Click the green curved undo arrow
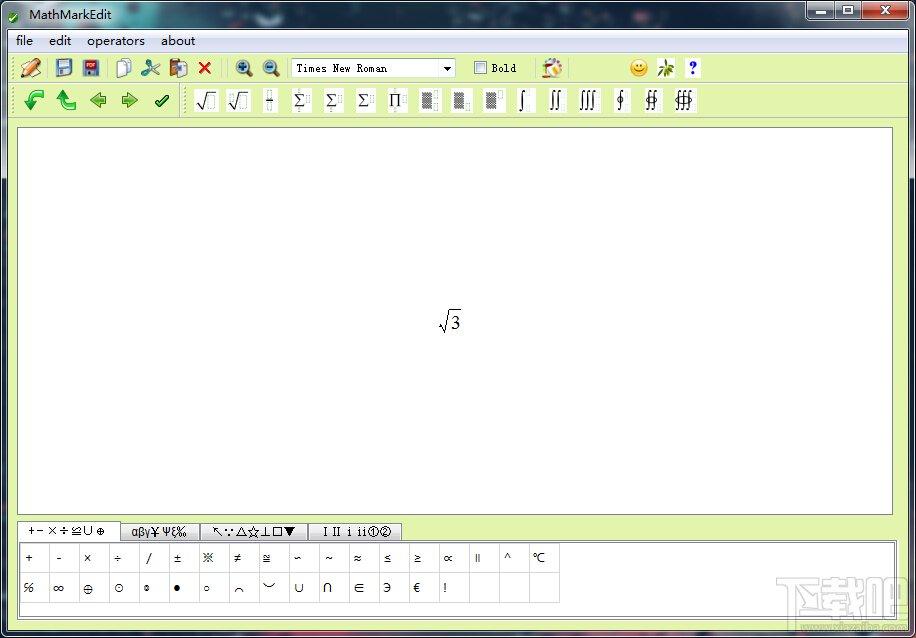The width and height of the screenshot is (916, 638). pyautogui.click(x=34, y=100)
